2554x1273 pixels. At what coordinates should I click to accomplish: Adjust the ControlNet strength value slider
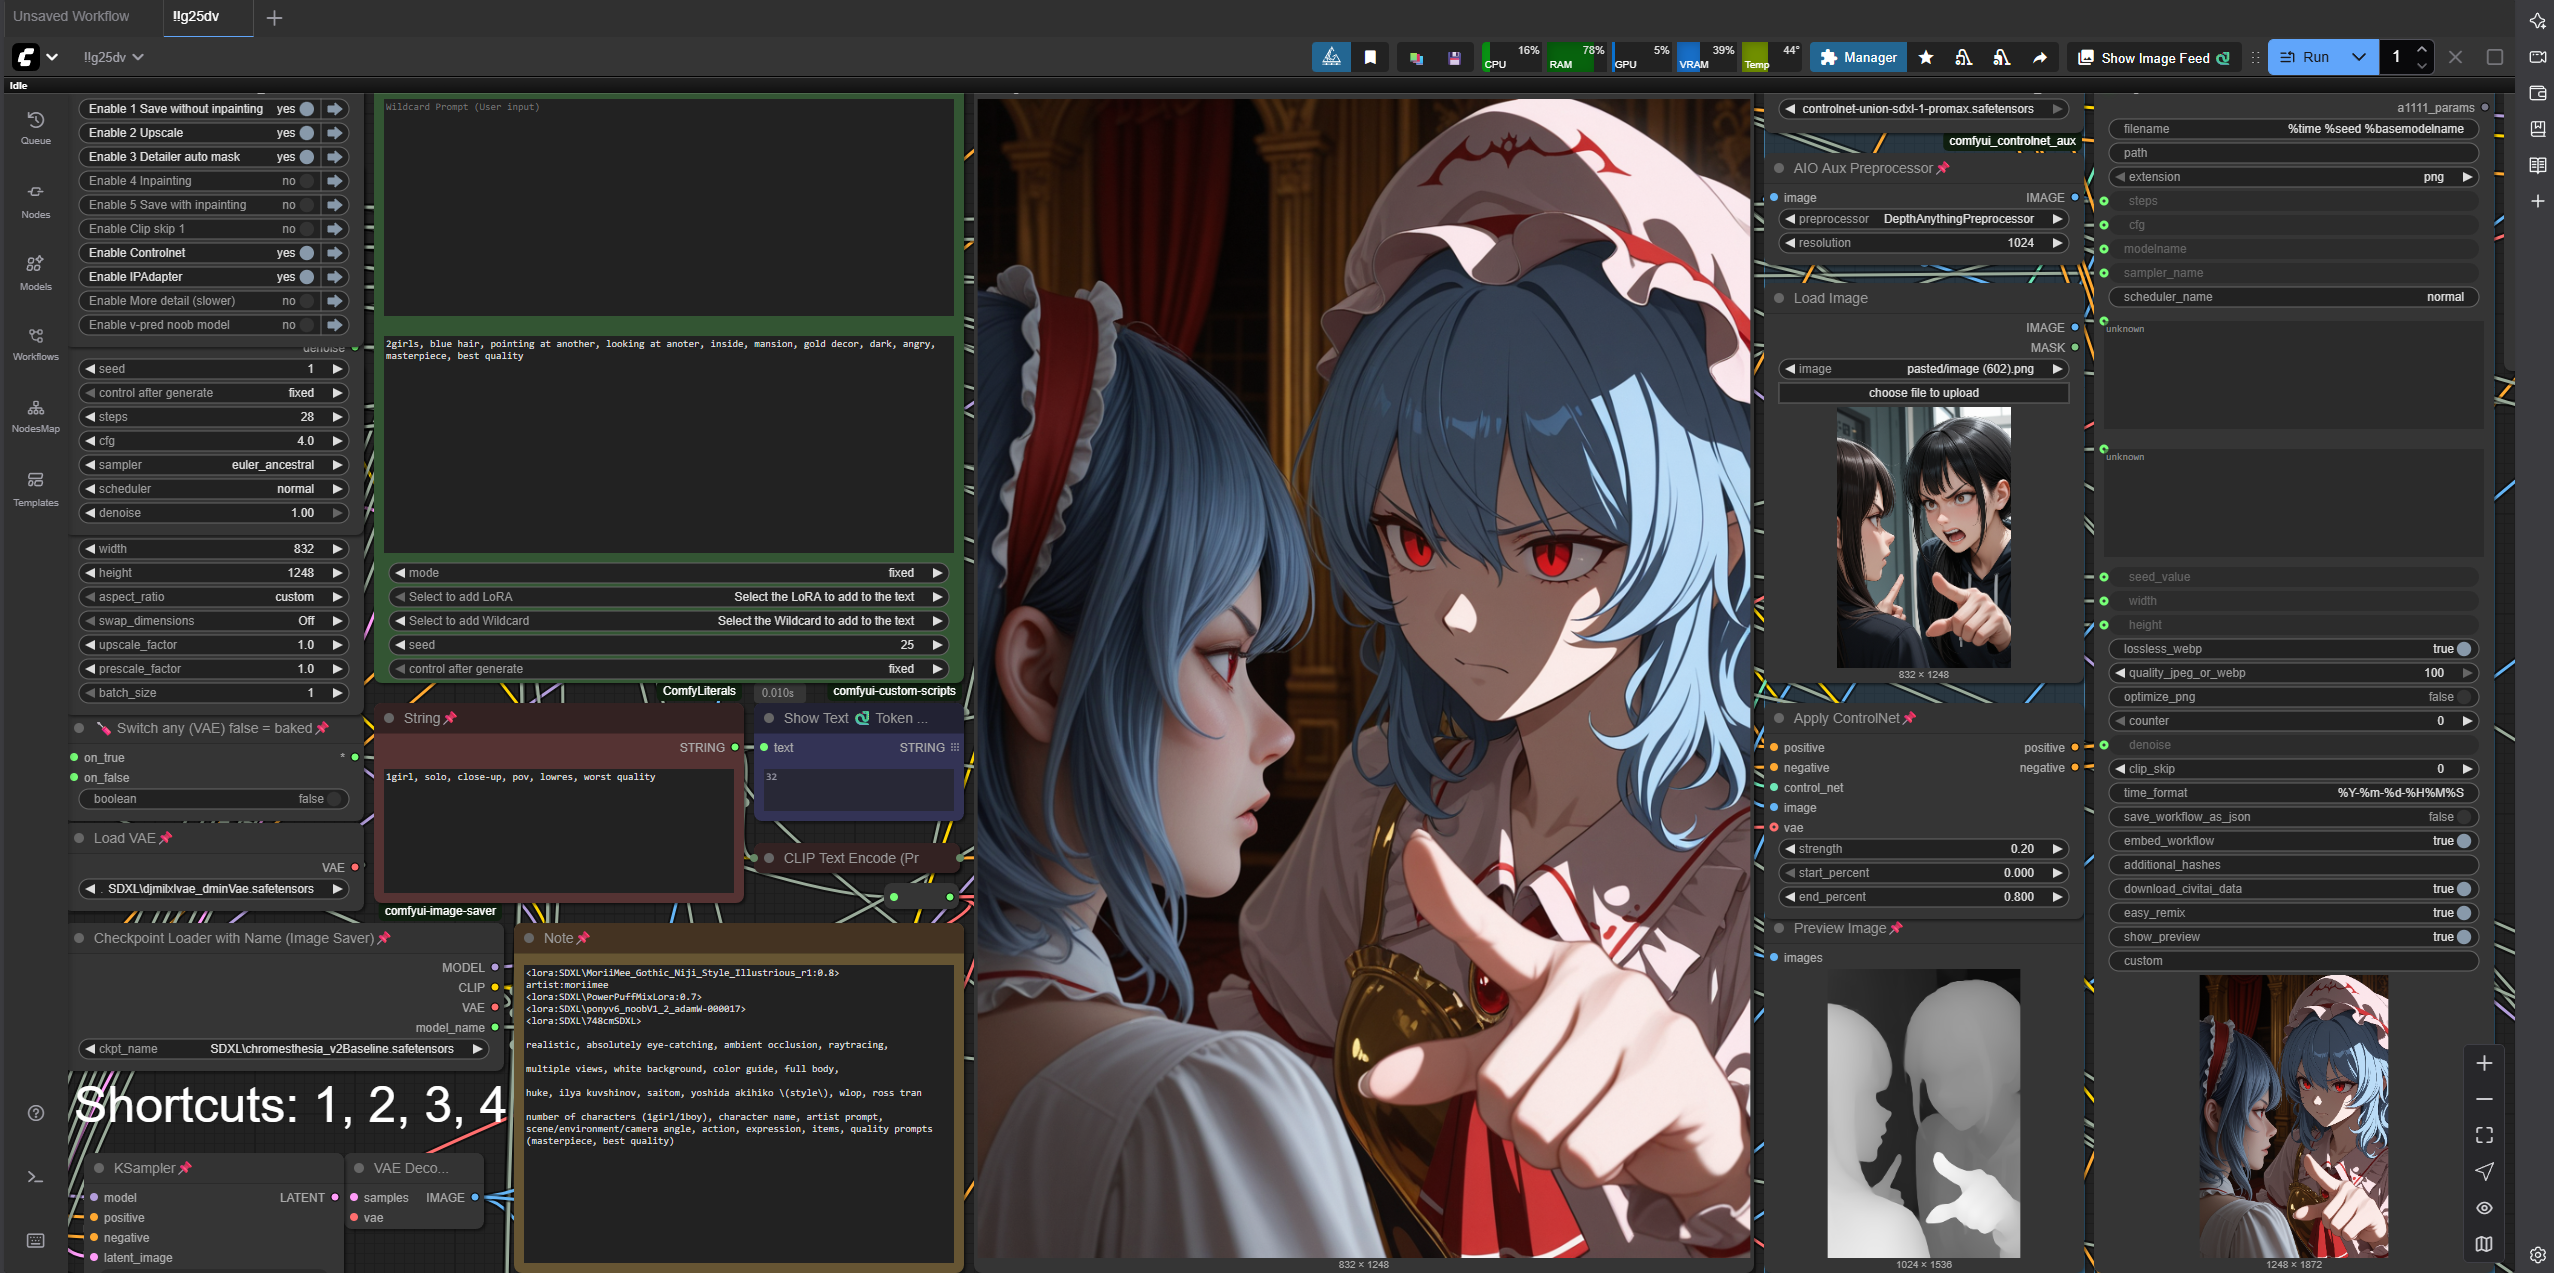[x=1922, y=849]
